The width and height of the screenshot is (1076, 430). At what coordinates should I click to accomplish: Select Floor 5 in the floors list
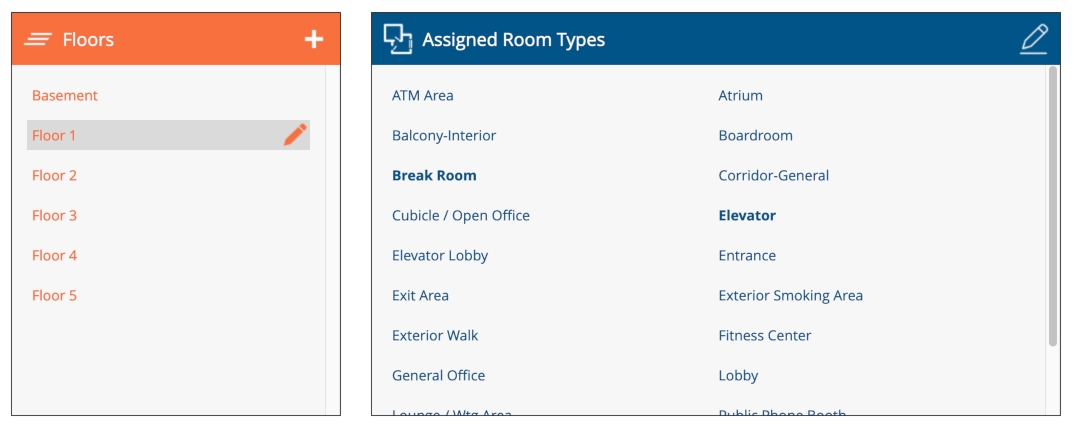click(x=54, y=296)
